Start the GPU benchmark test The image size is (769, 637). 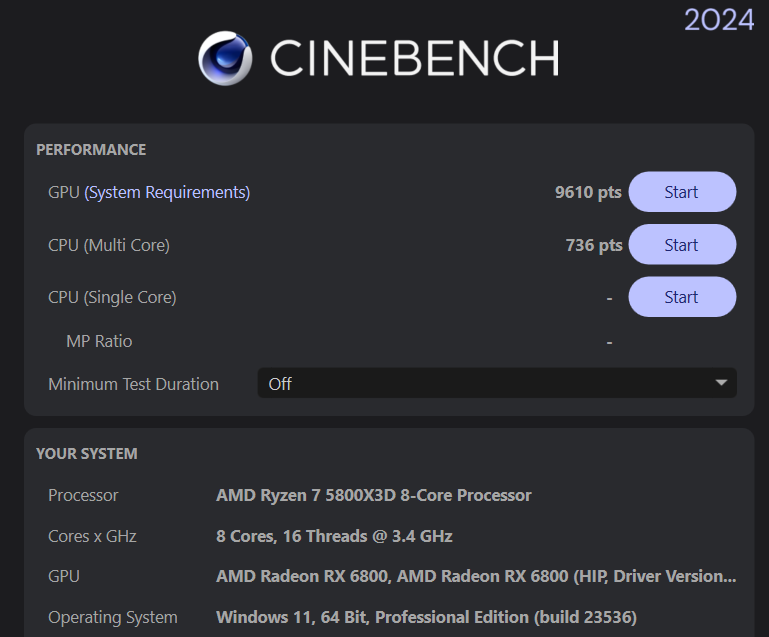tap(681, 192)
